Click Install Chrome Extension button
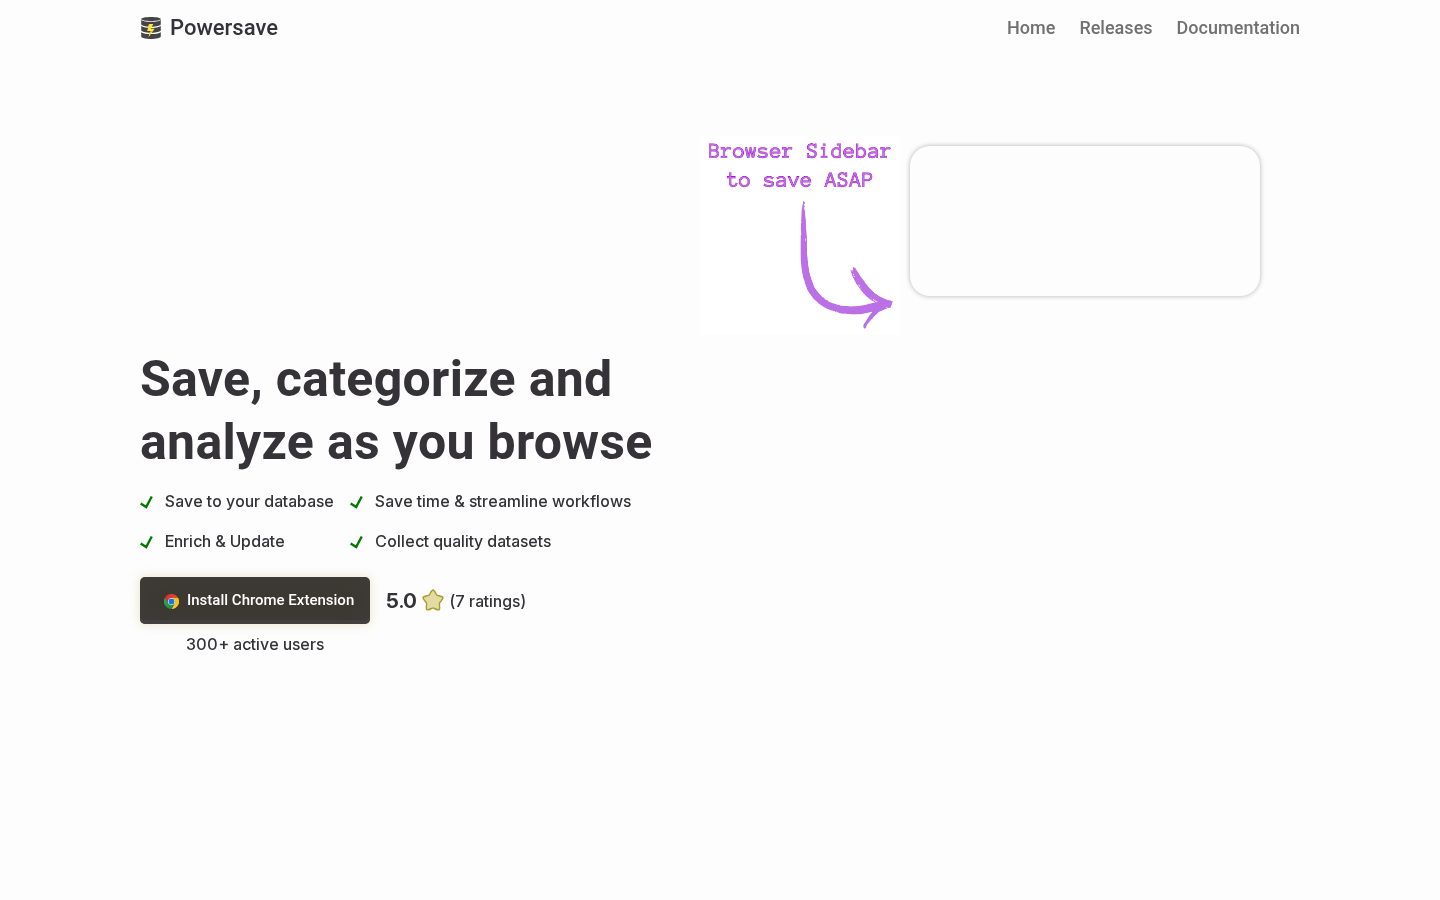The height and width of the screenshot is (900, 1440). [x=255, y=600]
